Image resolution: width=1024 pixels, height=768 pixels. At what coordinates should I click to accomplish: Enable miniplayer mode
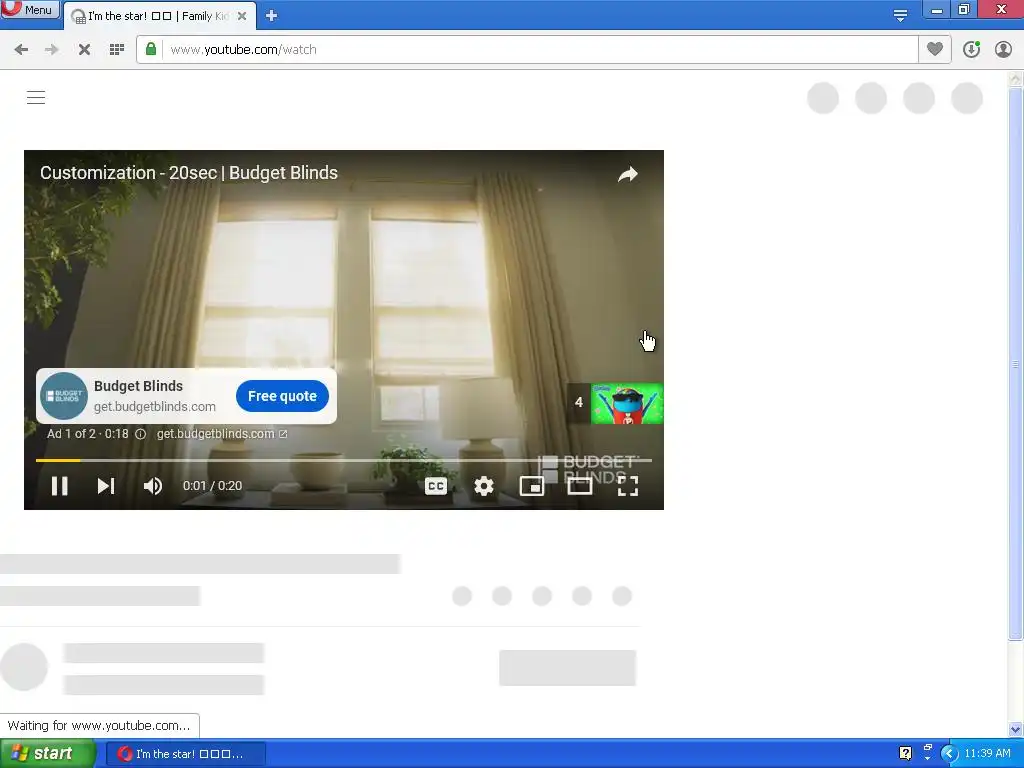click(532, 486)
